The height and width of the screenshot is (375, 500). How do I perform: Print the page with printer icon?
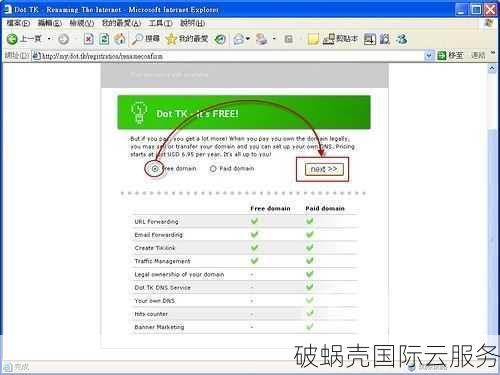(262, 39)
